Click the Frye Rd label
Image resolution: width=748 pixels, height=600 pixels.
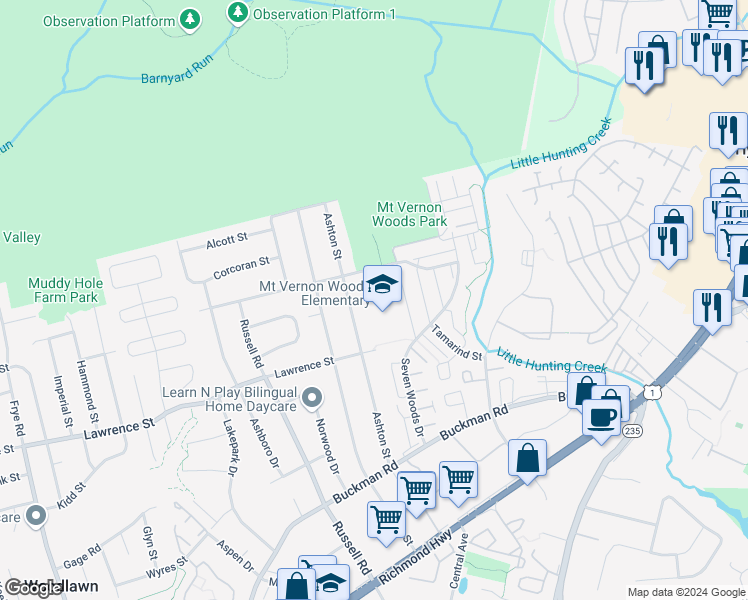[x=16, y=418]
